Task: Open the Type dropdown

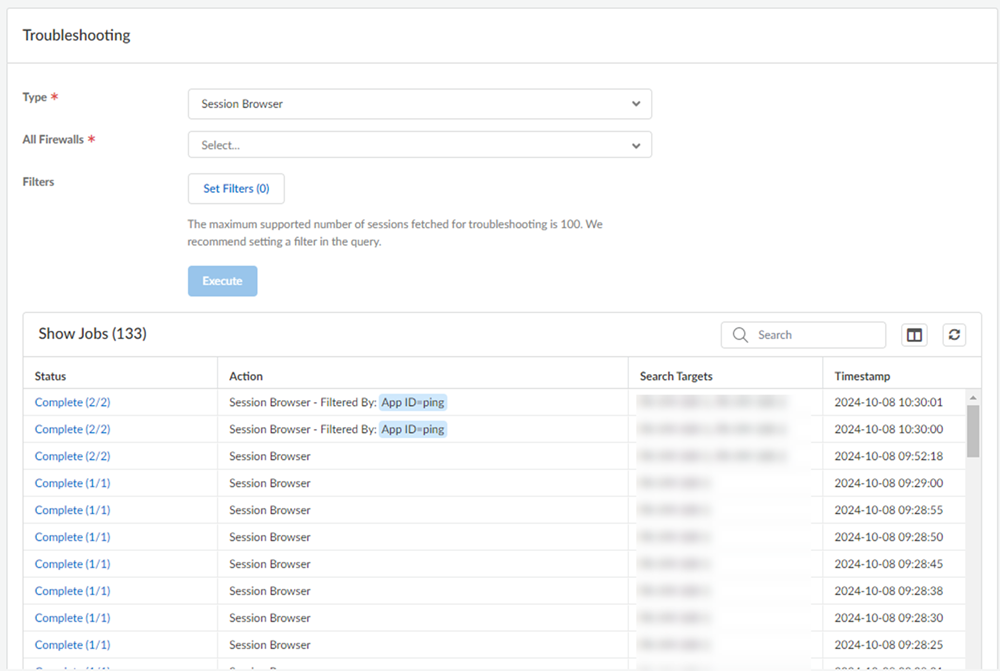Action: coord(420,103)
